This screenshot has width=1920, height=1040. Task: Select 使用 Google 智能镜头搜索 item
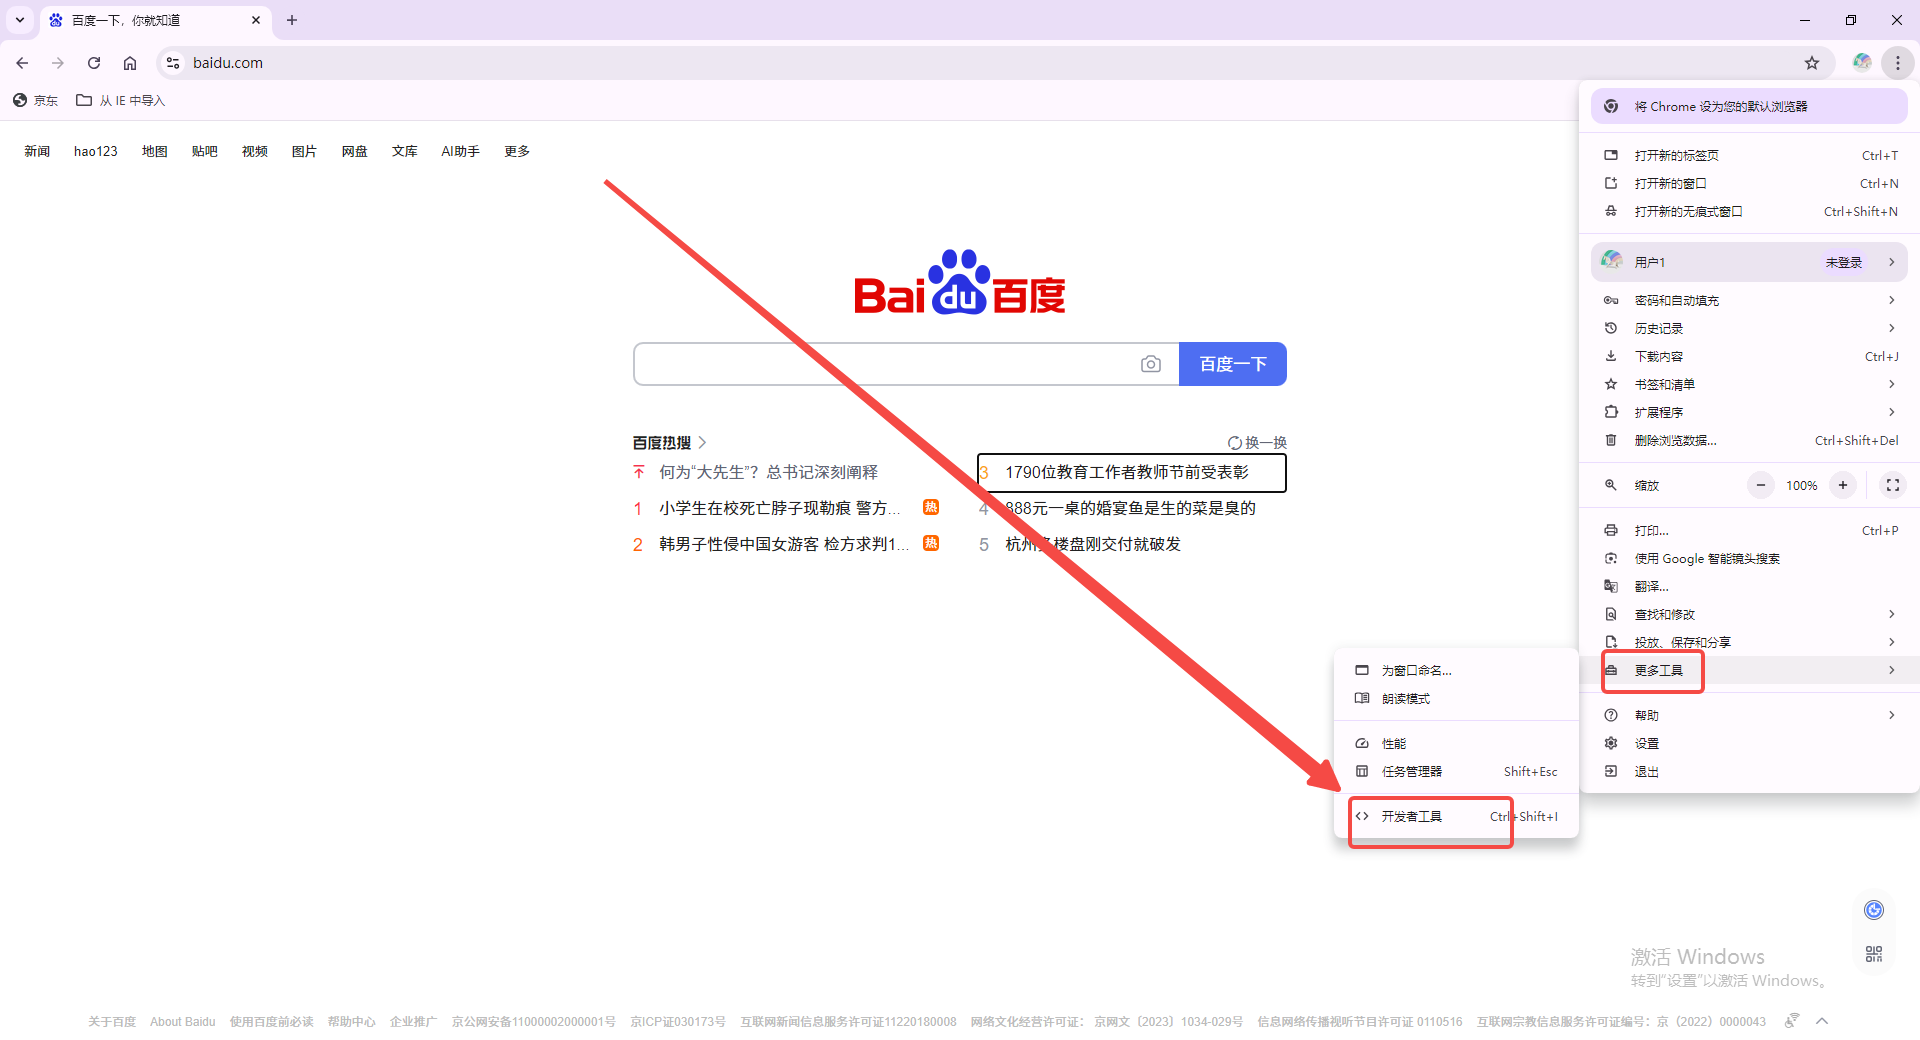(x=1749, y=558)
